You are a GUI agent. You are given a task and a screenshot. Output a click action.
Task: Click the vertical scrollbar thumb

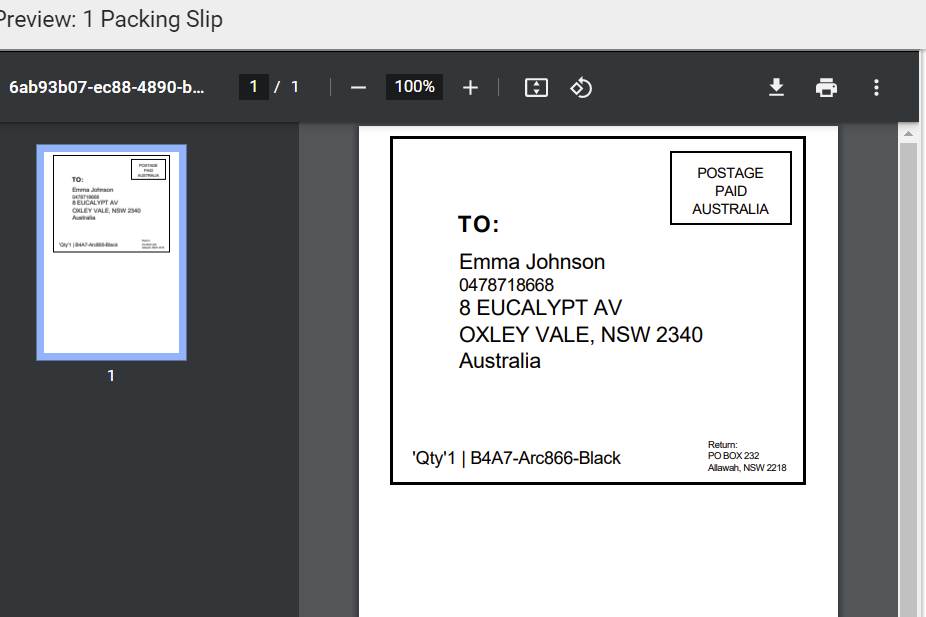[x=909, y=380]
